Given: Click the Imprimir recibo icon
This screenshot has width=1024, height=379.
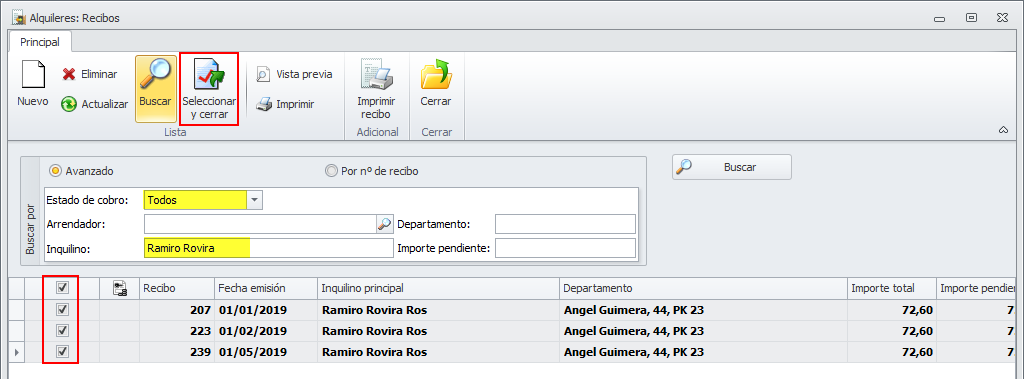Looking at the screenshot, I should pyautogui.click(x=376, y=74).
